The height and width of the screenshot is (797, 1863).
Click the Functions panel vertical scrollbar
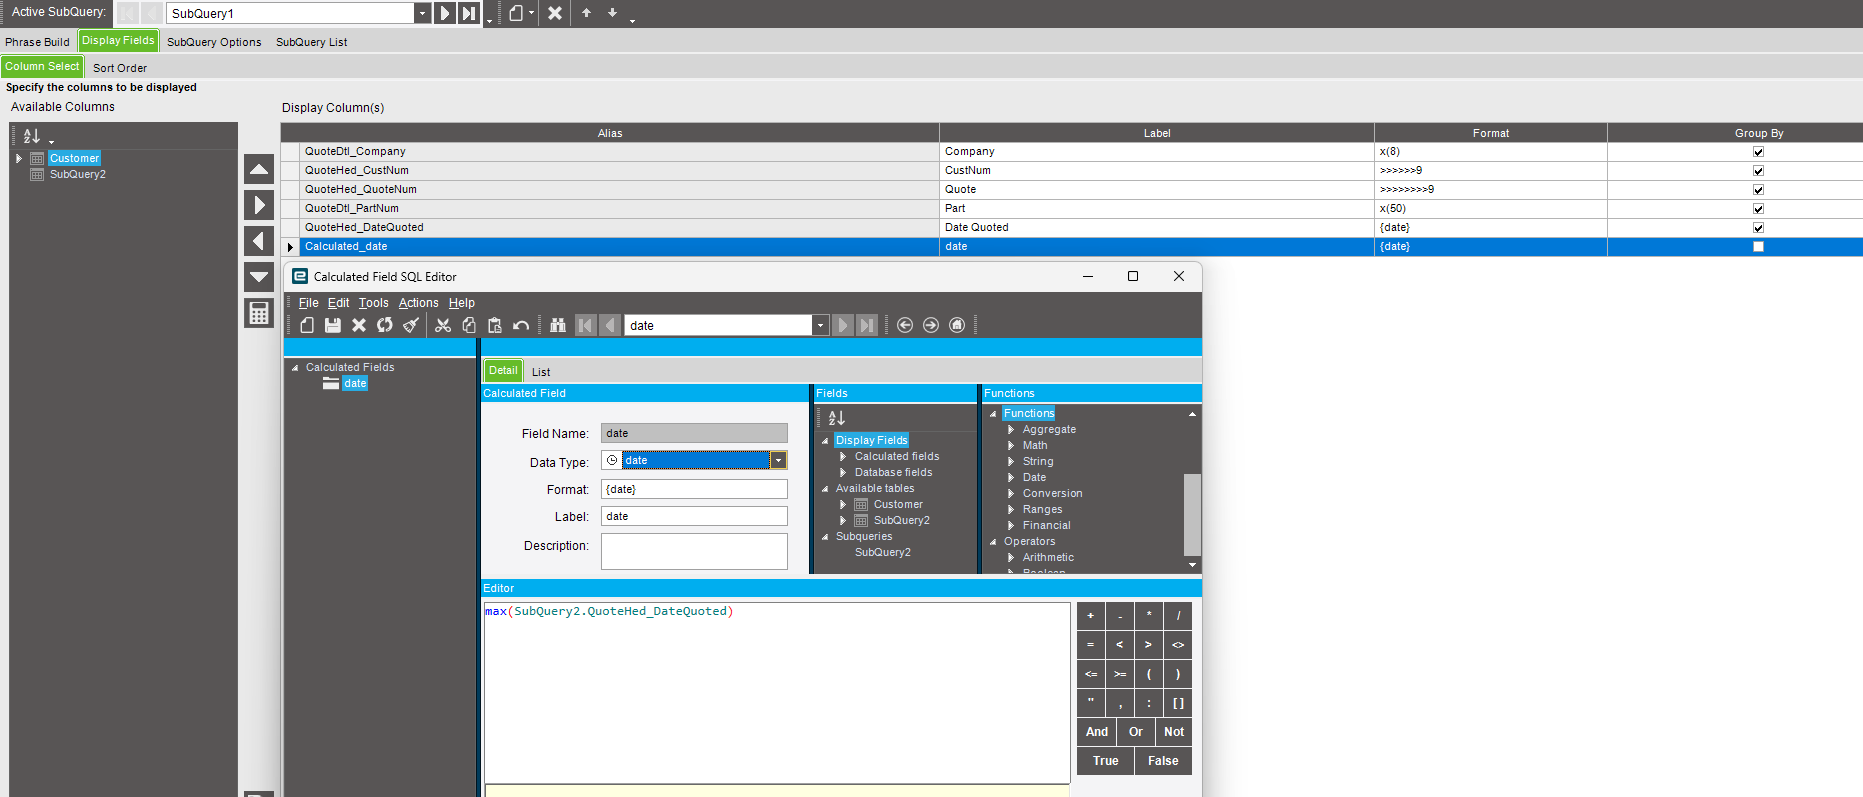pyautogui.click(x=1192, y=514)
